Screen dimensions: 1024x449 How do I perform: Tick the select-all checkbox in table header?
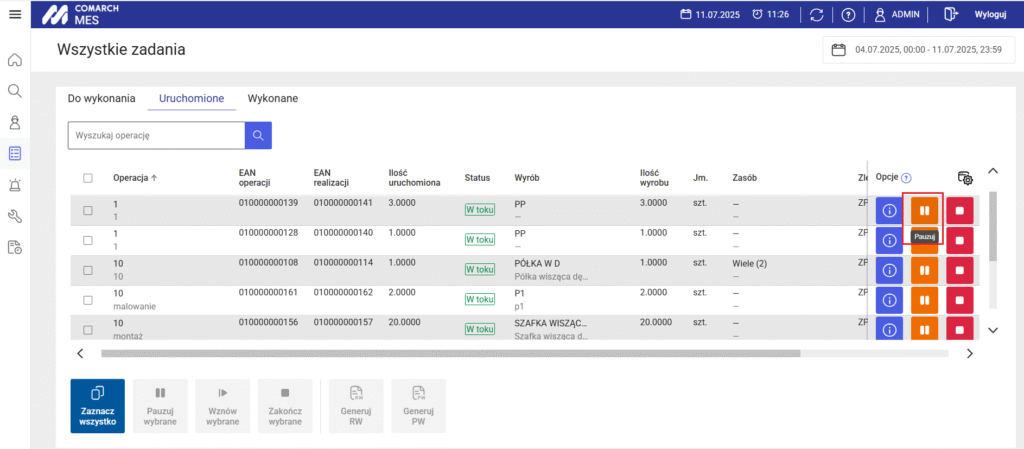(x=88, y=178)
